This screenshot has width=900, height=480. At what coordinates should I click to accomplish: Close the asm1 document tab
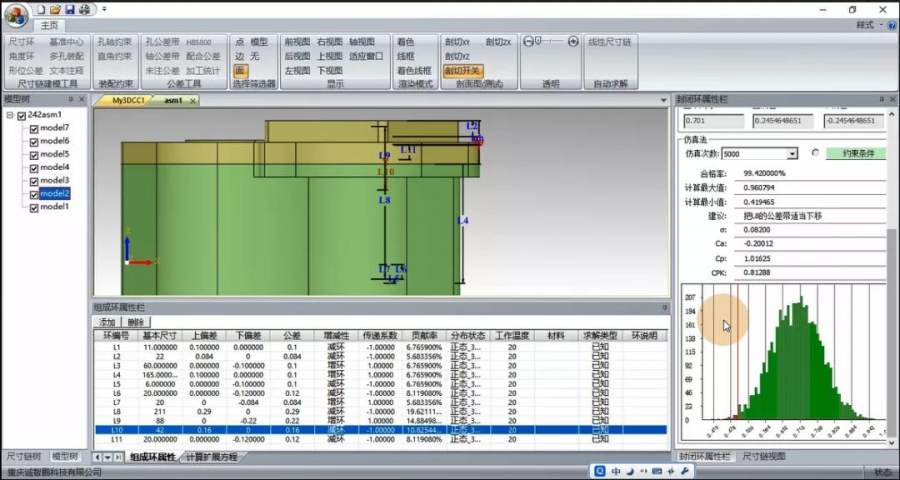pos(192,101)
